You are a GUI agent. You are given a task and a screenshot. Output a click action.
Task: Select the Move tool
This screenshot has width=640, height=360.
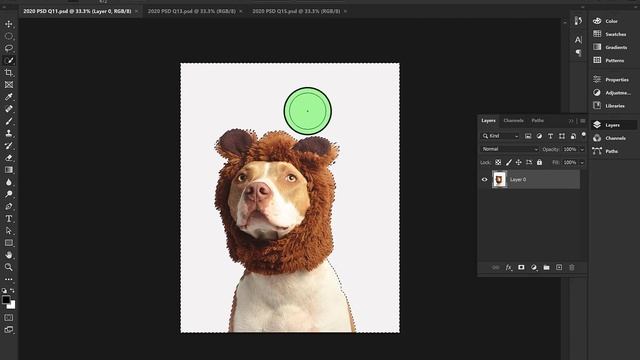[x=9, y=24]
